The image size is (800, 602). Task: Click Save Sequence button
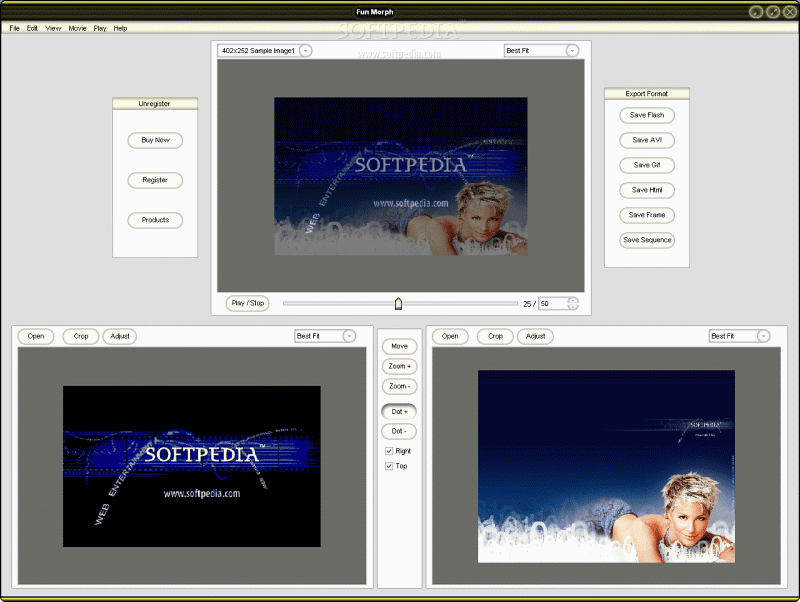(x=647, y=240)
